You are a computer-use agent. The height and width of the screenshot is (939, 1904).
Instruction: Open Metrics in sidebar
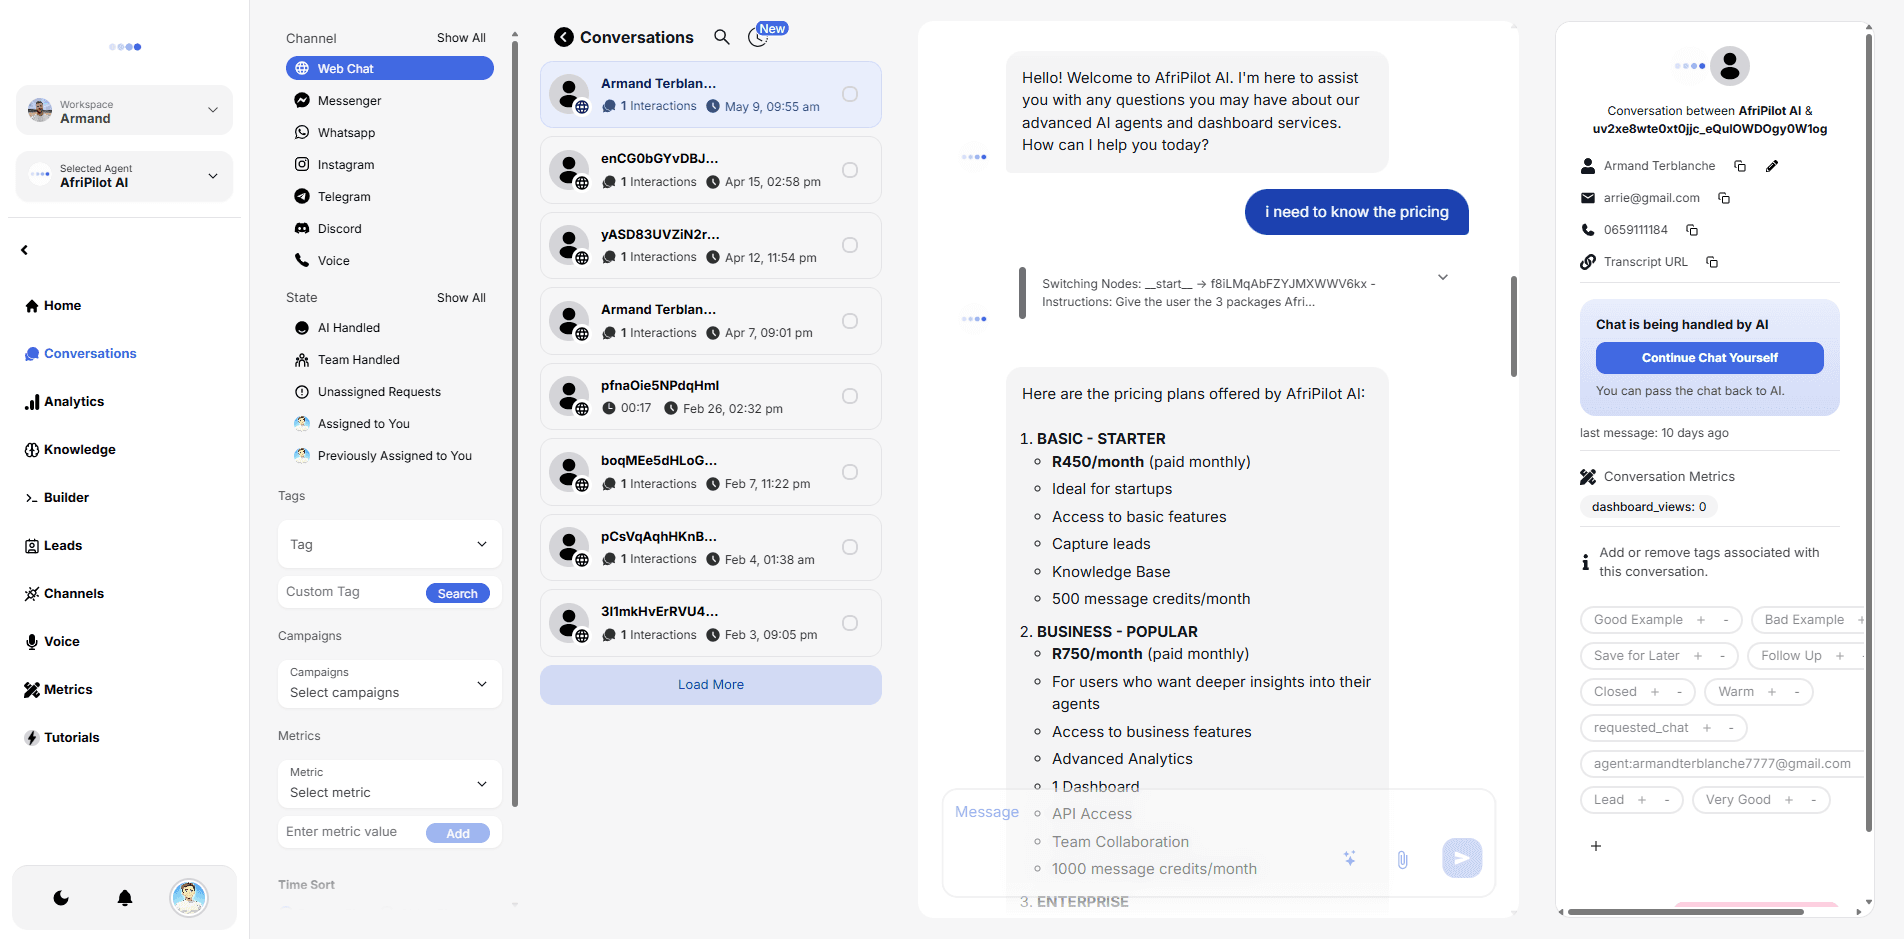click(x=58, y=690)
